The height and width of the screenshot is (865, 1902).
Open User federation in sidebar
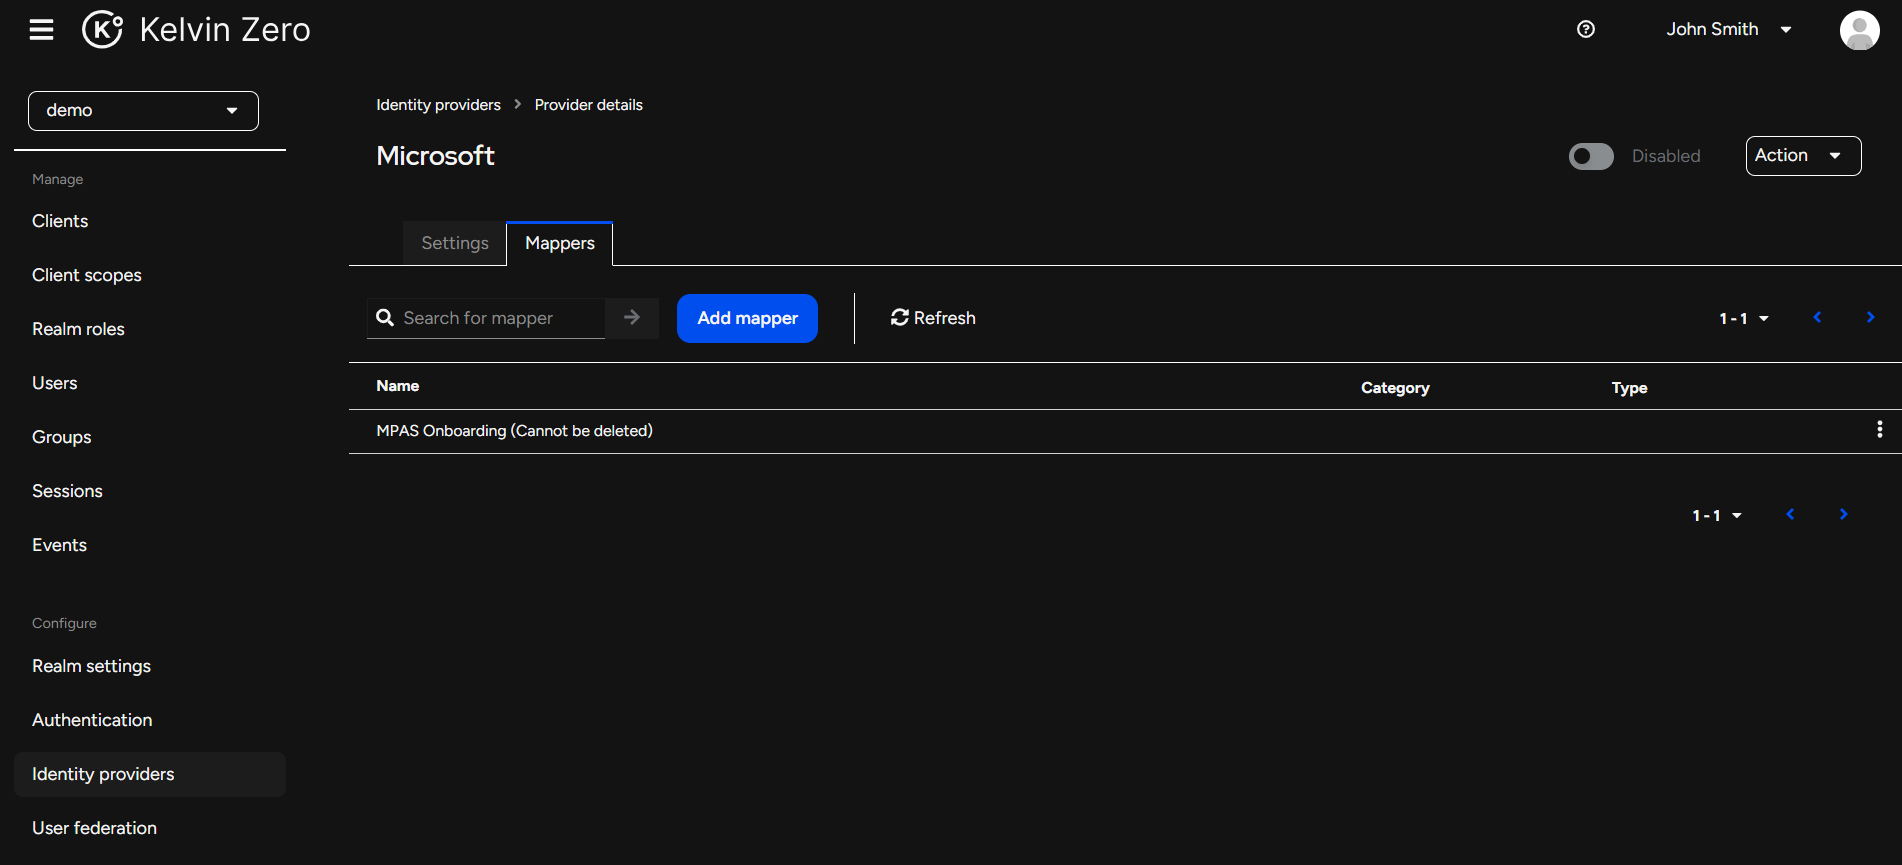pyautogui.click(x=95, y=828)
